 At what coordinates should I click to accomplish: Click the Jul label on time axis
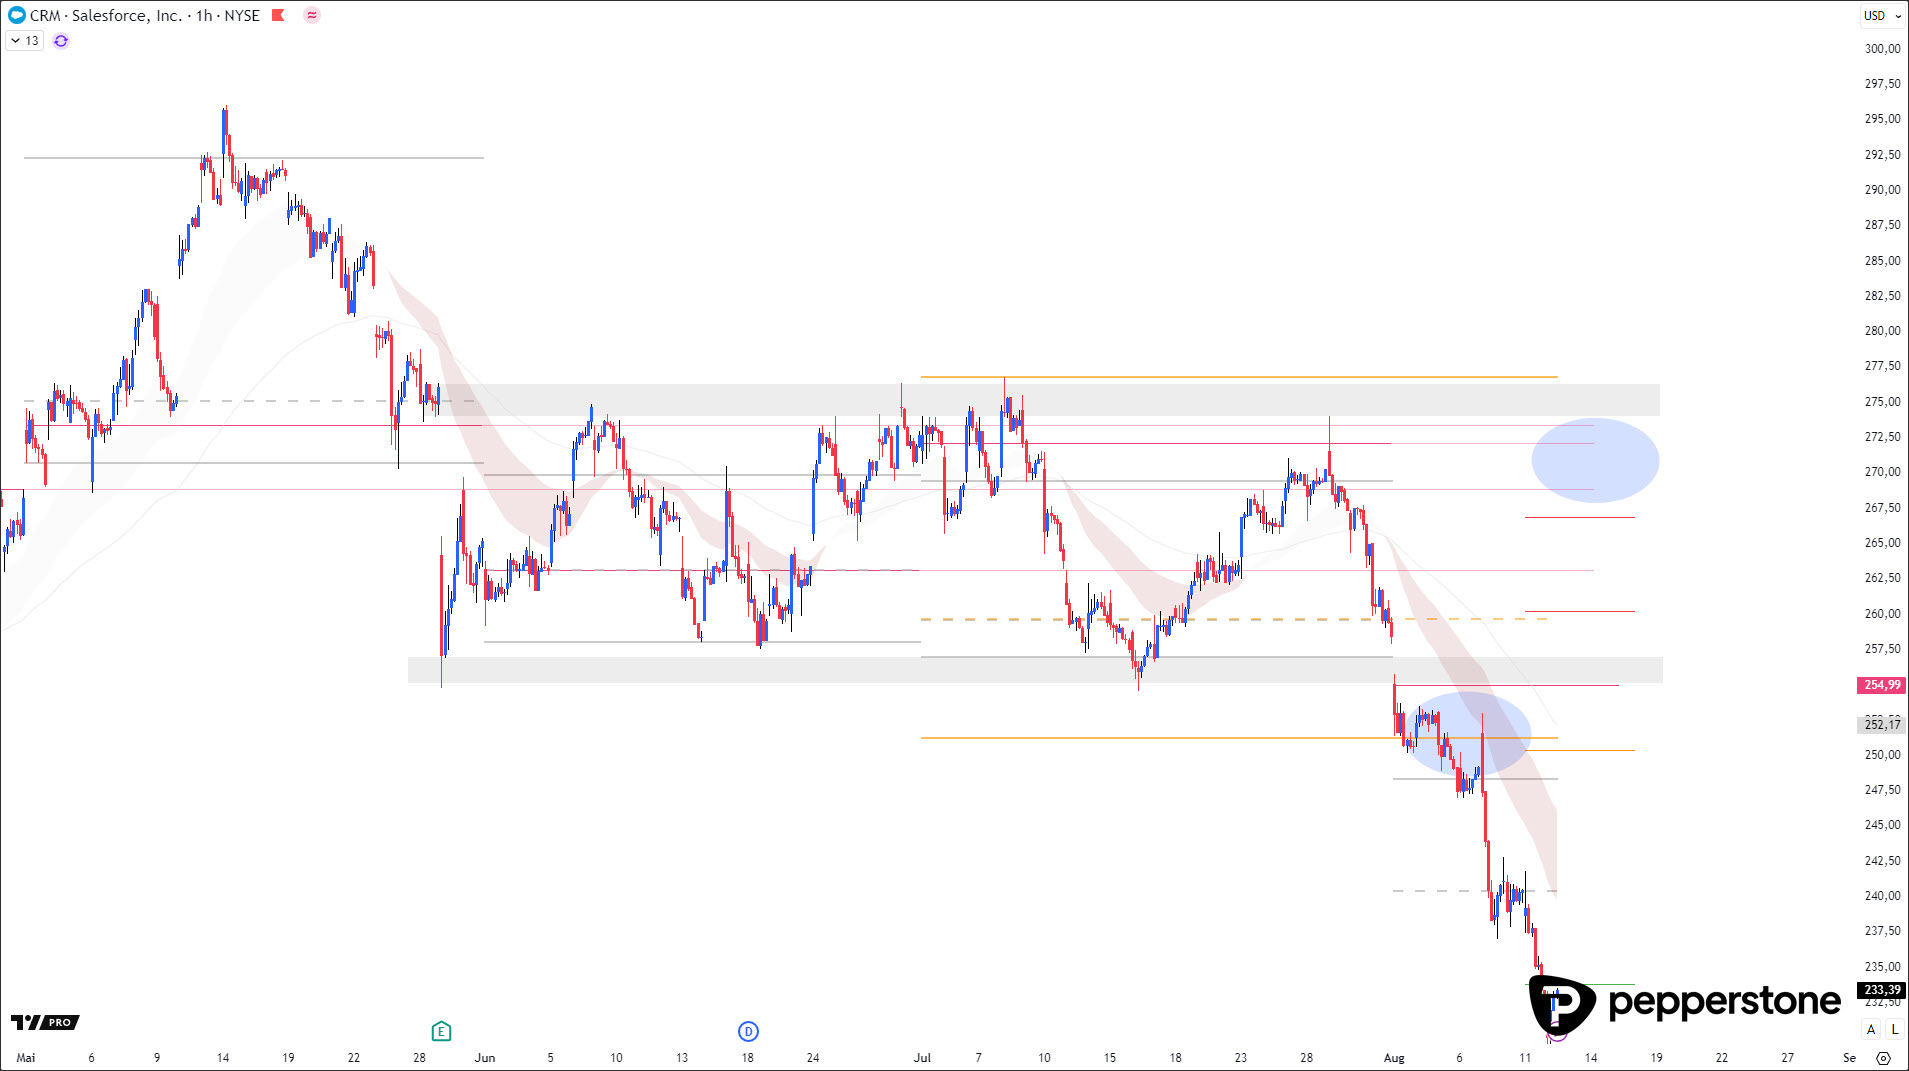(x=922, y=1057)
